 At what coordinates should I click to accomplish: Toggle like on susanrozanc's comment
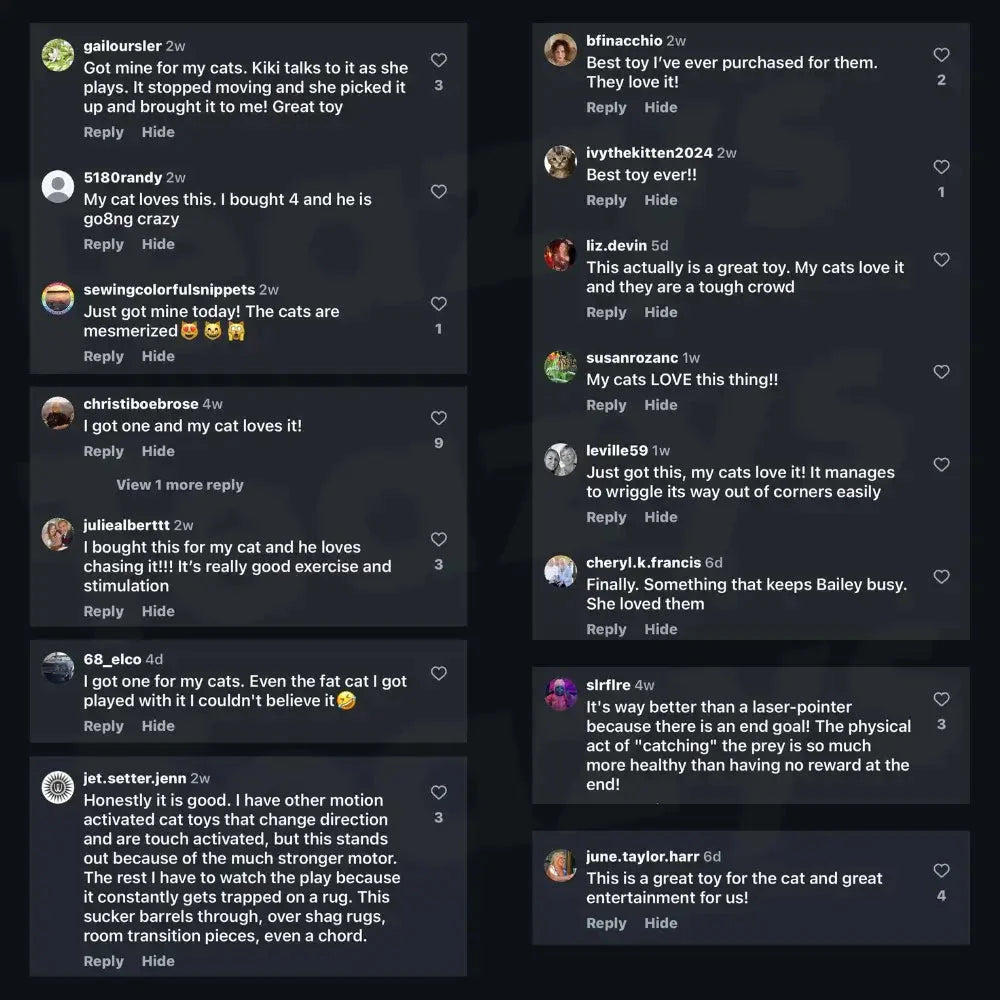941,372
